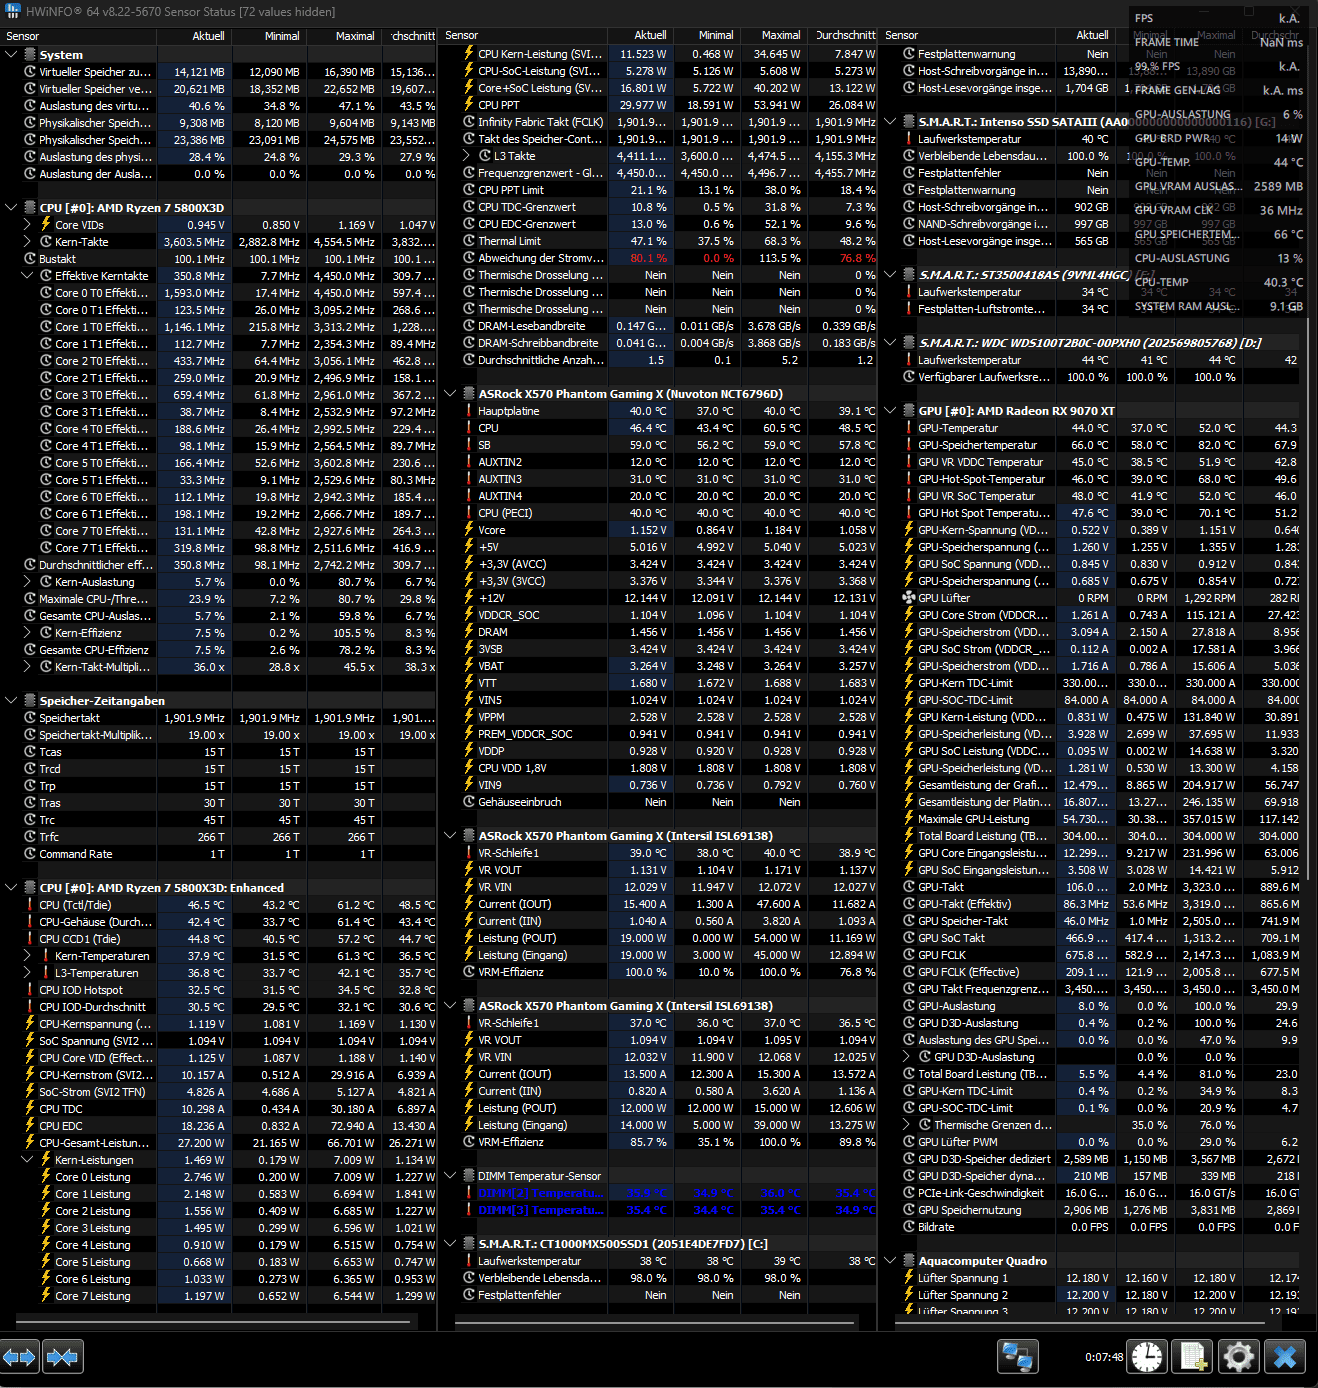
Task: Open the remote network monitors icon
Action: point(1017,1357)
